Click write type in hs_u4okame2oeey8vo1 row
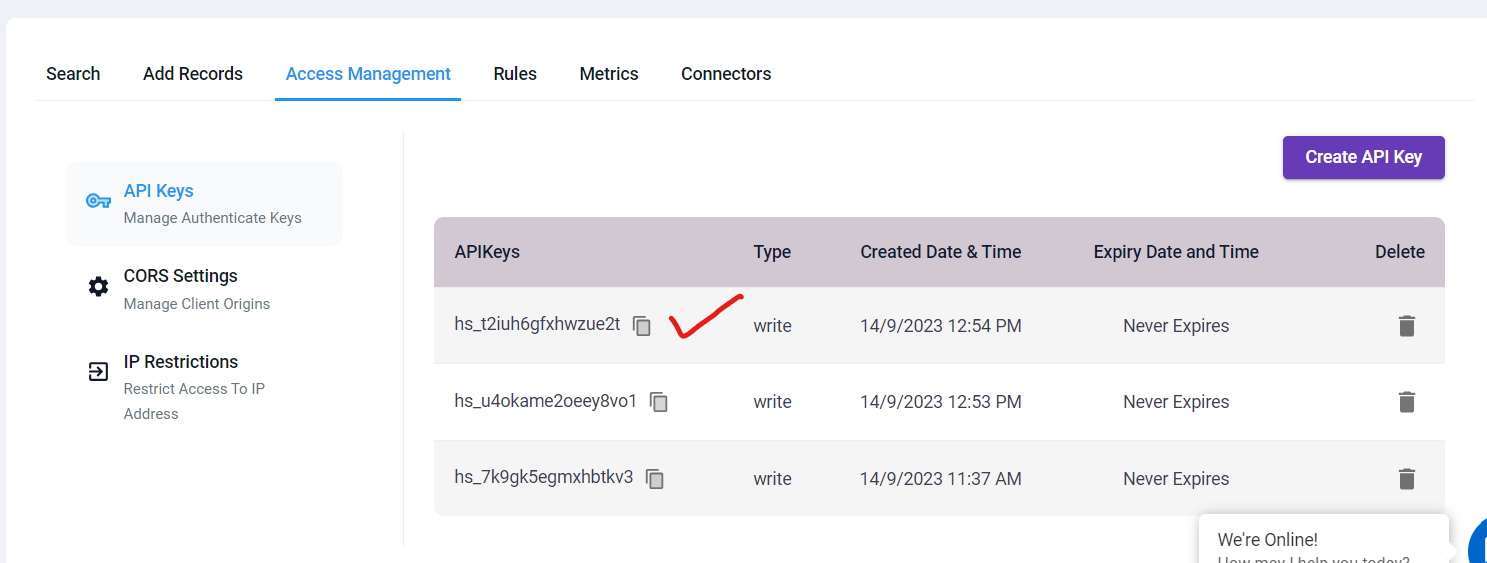 point(772,402)
